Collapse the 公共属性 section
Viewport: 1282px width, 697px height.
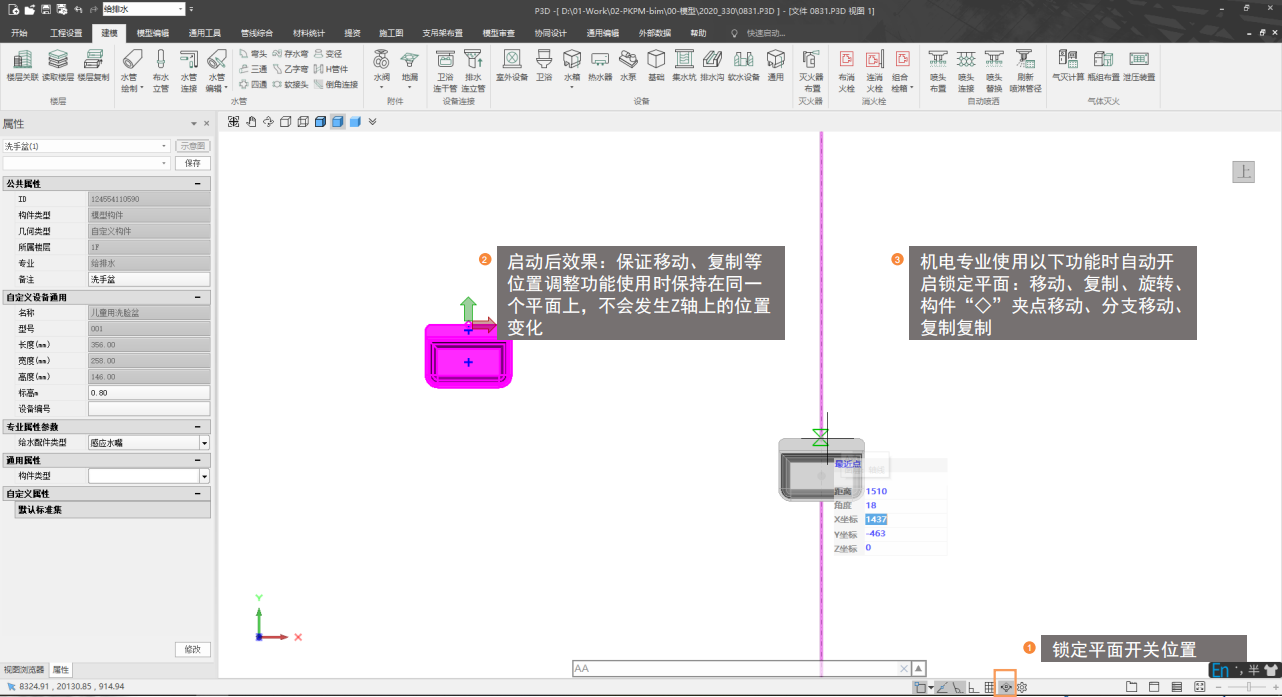point(198,184)
